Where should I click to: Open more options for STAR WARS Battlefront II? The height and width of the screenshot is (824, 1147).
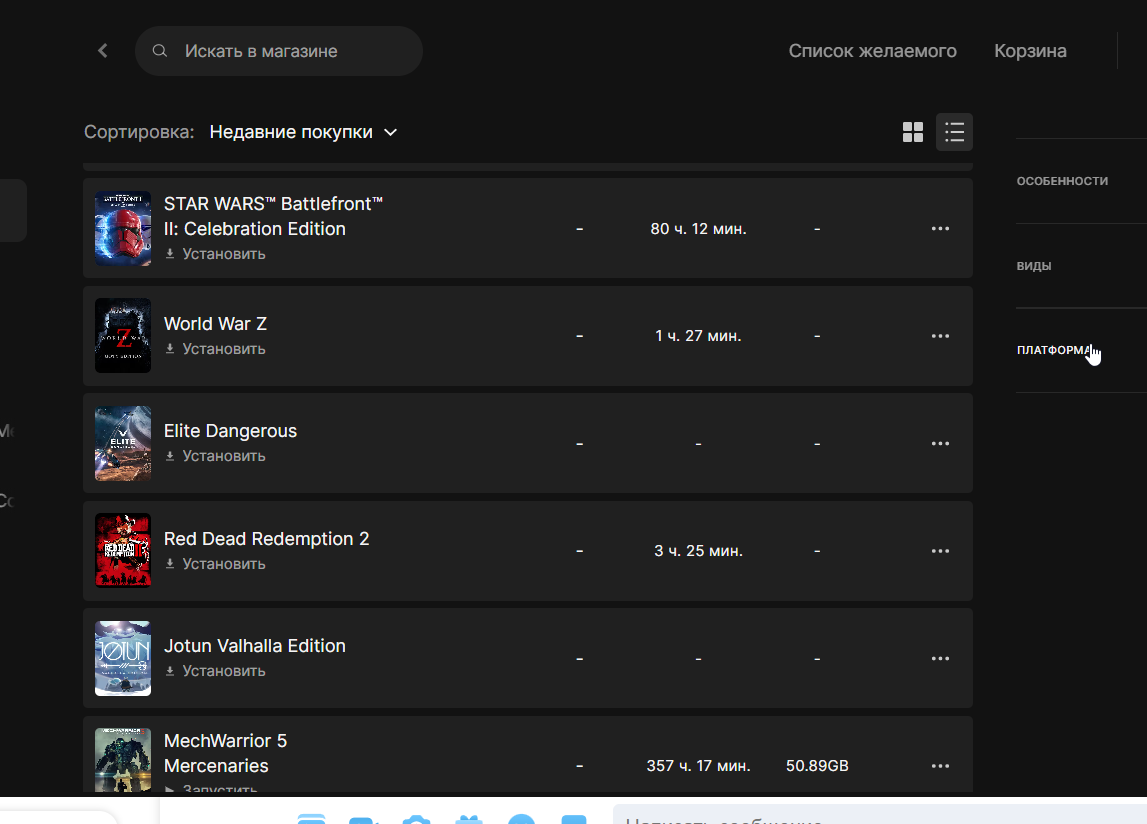tap(940, 228)
